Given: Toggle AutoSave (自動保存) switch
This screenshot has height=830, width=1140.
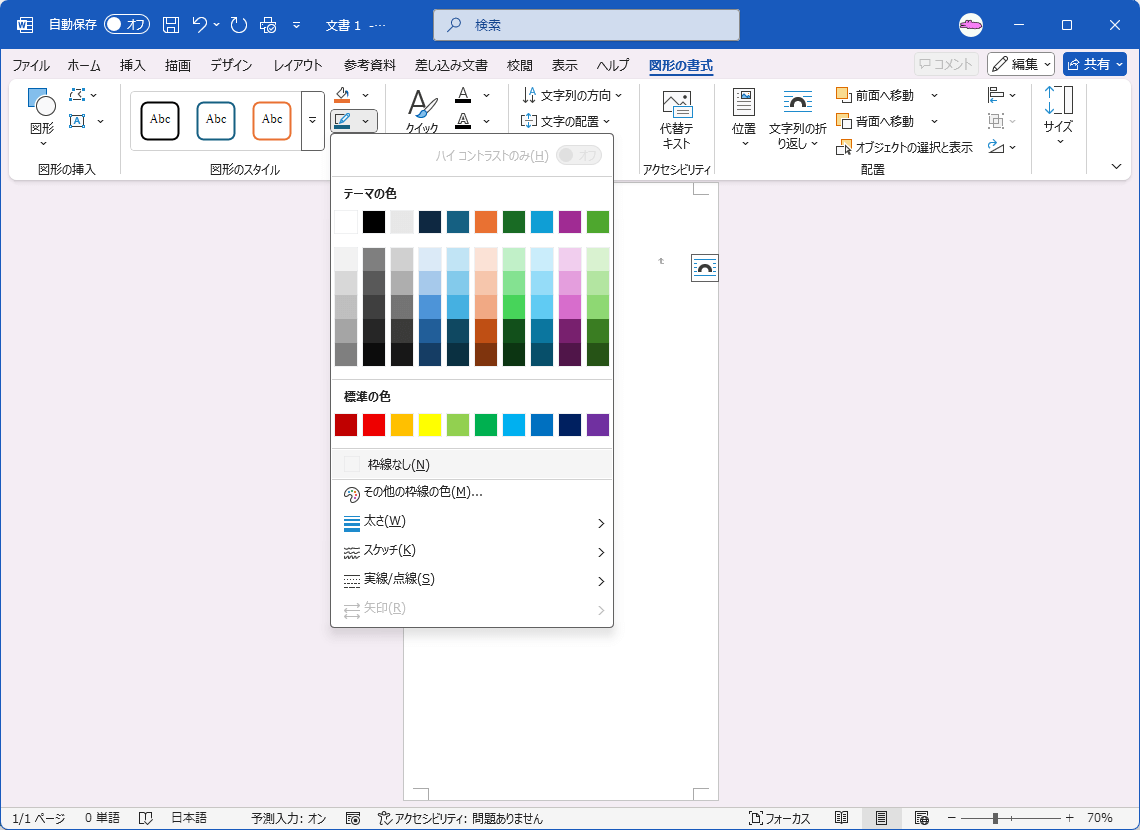Looking at the screenshot, I should point(127,24).
